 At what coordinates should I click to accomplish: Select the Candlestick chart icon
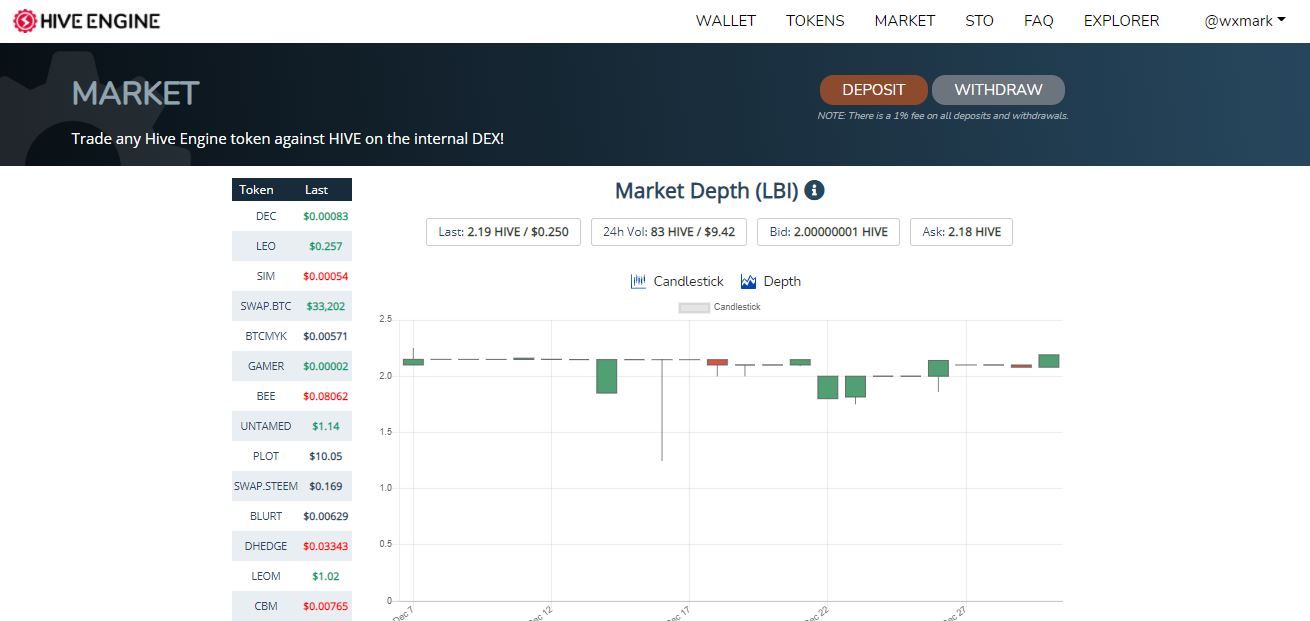pyautogui.click(x=638, y=281)
